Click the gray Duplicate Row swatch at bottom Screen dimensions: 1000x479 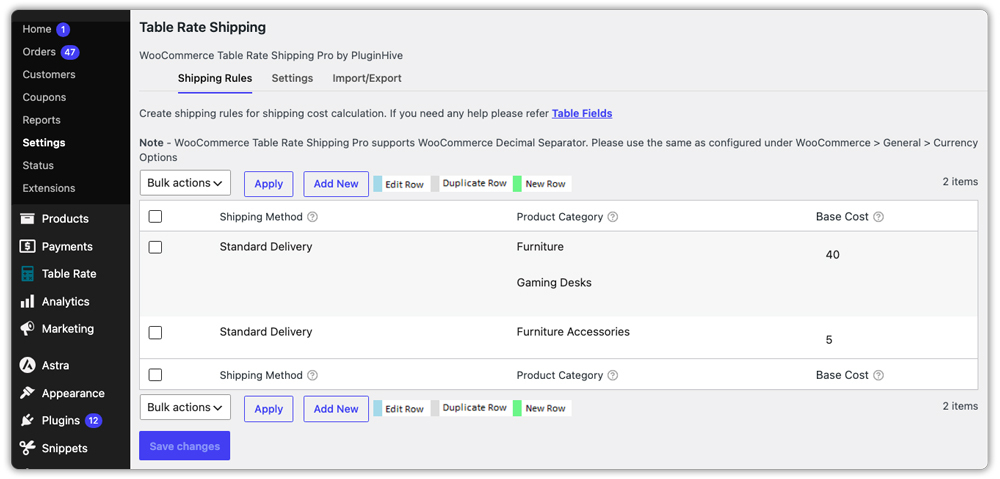pos(435,408)
